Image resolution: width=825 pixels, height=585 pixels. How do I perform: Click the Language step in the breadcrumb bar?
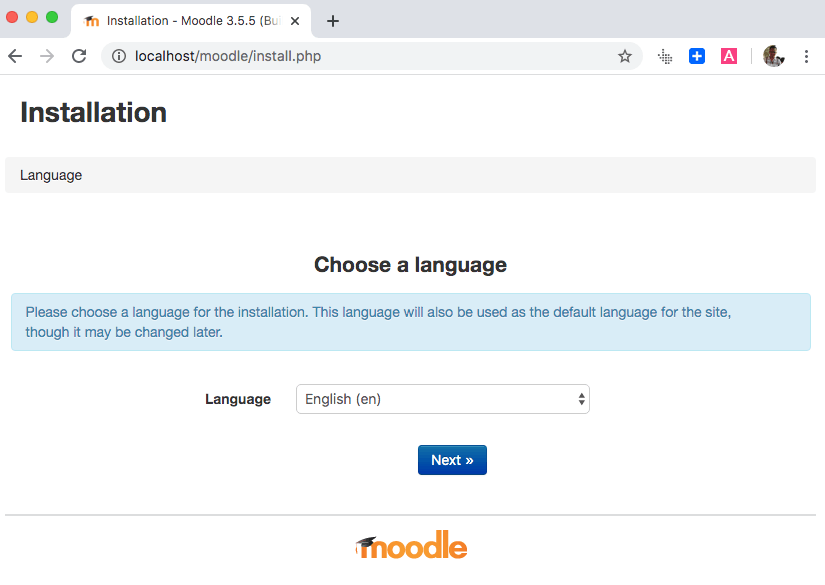[50, 175]
